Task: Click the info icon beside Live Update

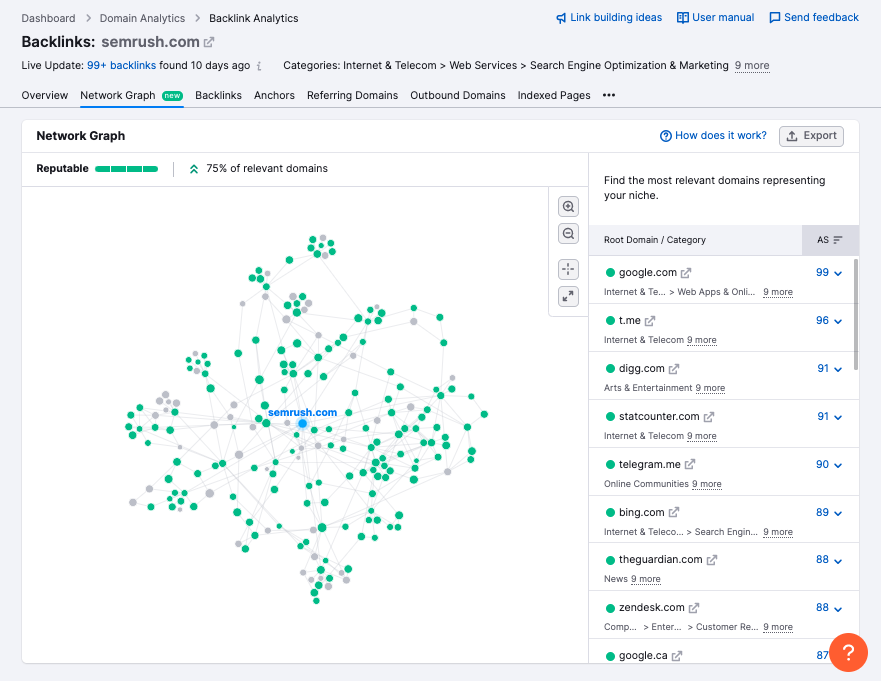Action: [259, 66]
